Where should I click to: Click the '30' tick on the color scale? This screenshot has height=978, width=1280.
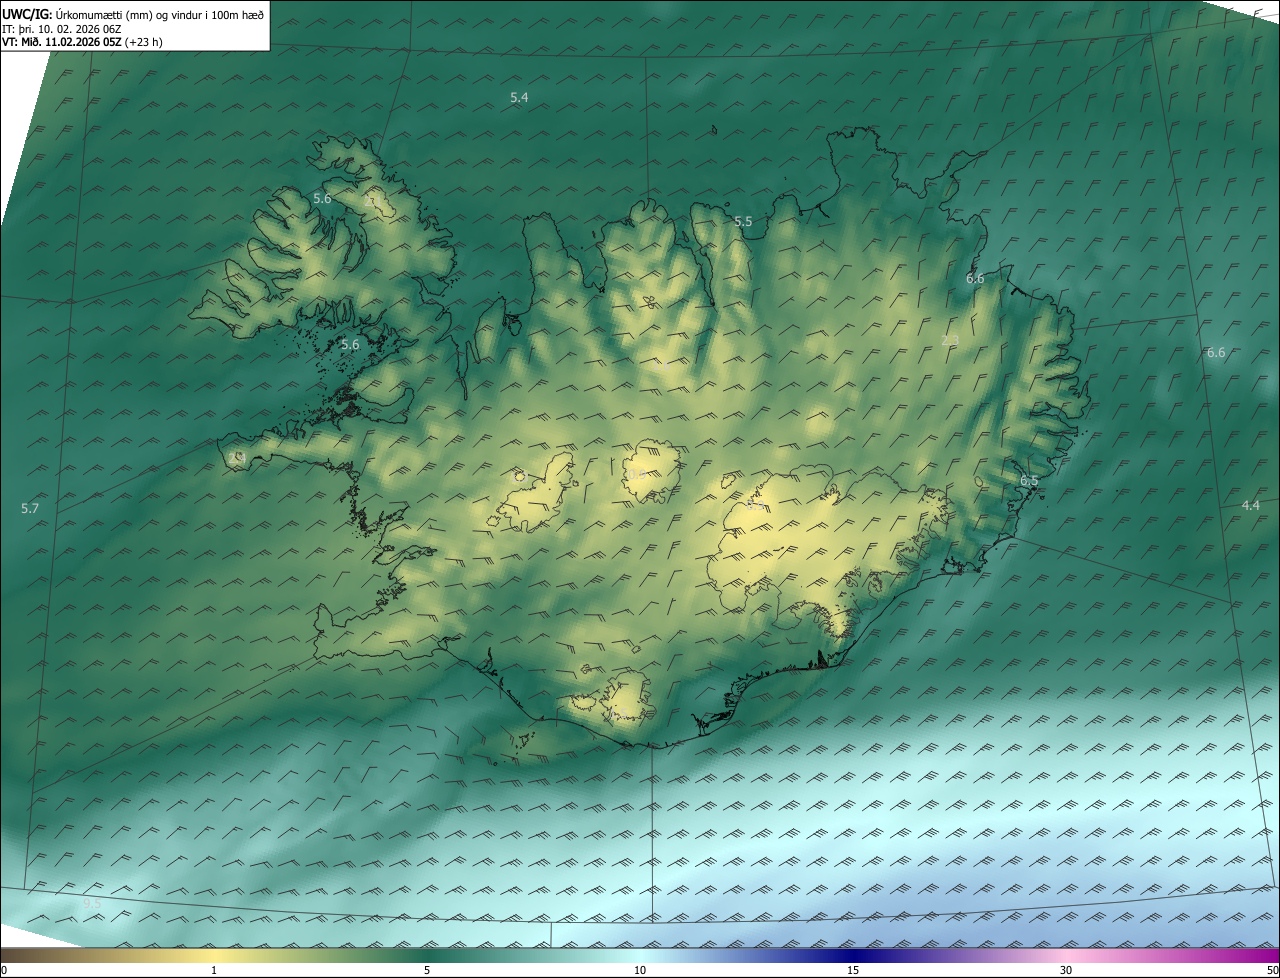pos(1066,970)
